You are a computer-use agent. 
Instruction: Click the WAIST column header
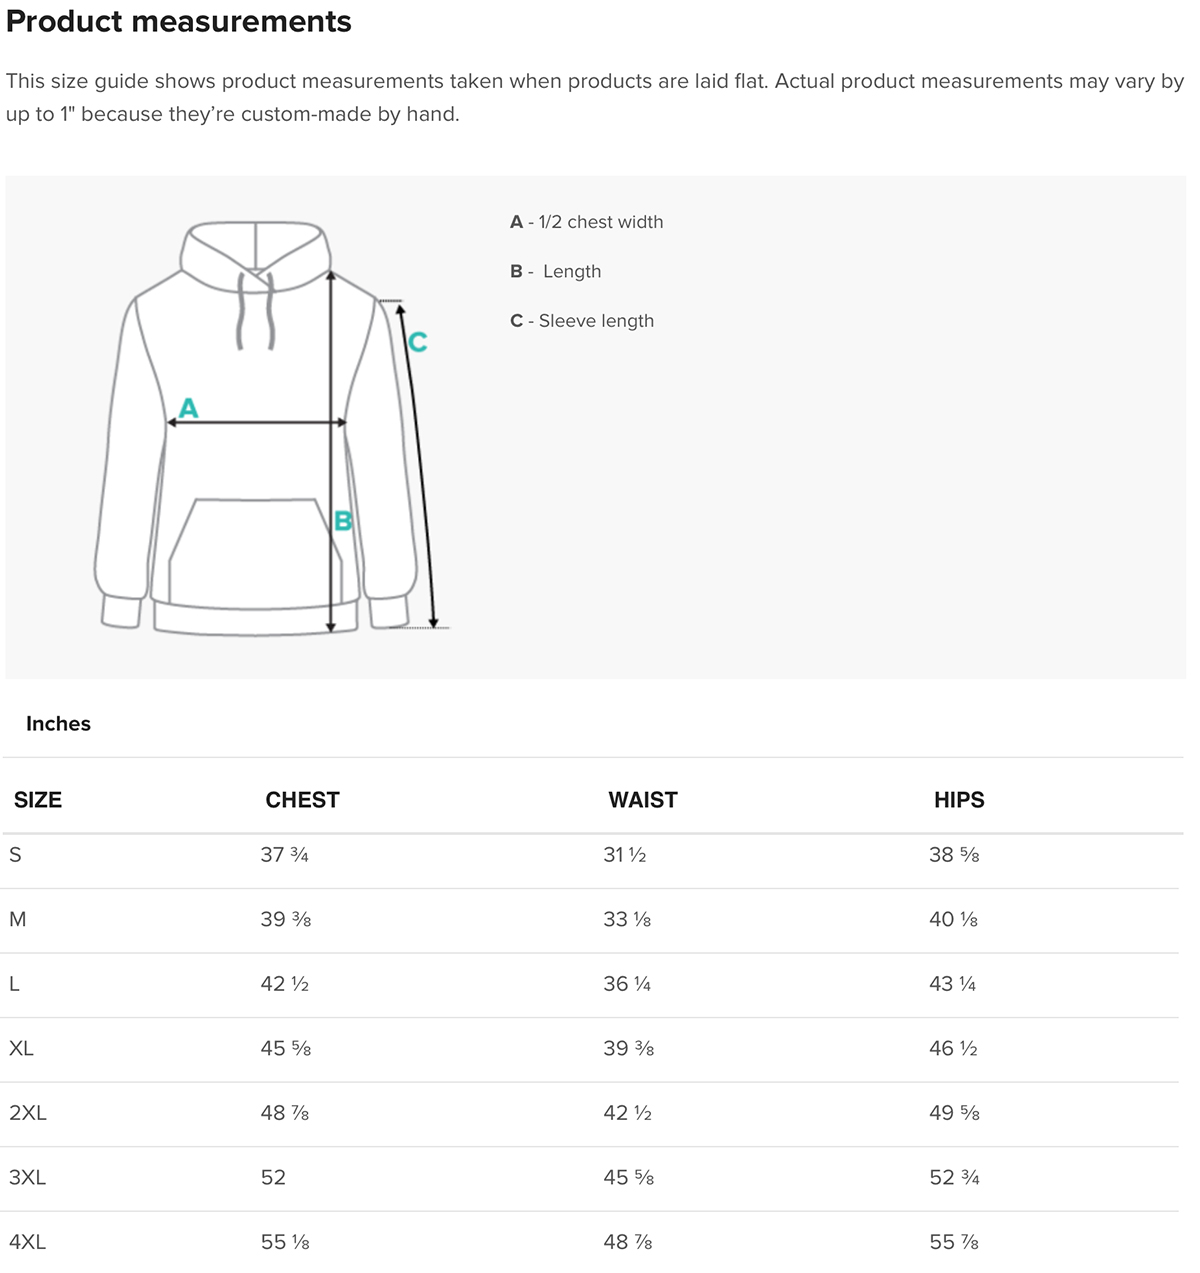point(643,800)
